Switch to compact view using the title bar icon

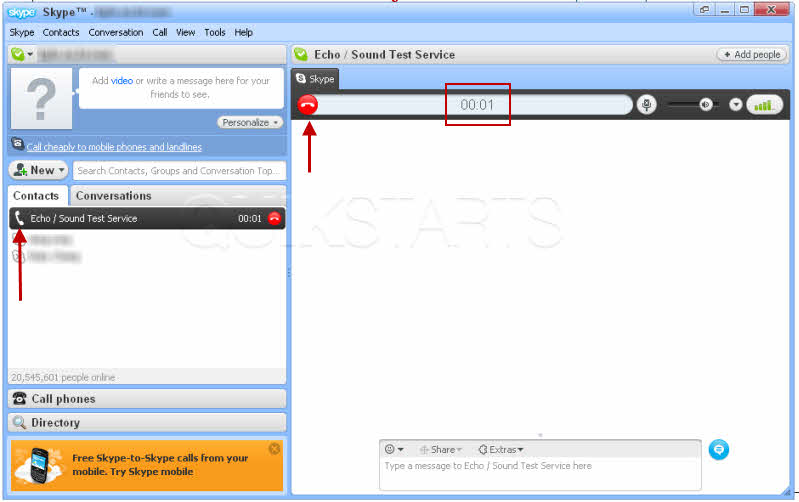(x=704, y=10)
